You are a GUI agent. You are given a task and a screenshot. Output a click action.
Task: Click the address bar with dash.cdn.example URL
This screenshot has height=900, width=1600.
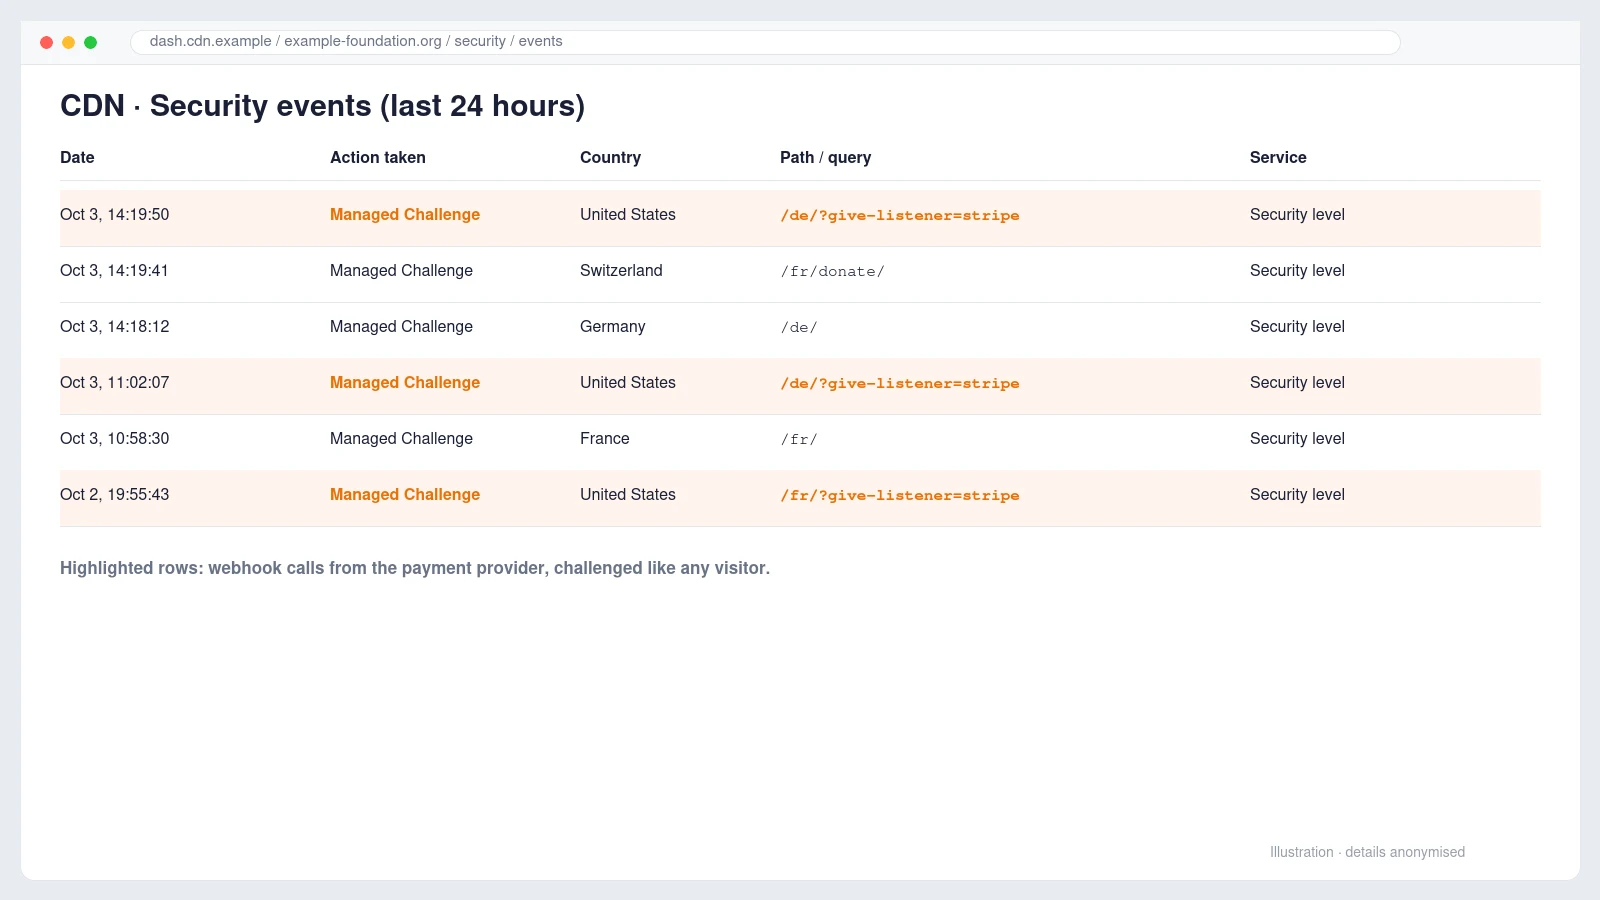[x=765, y=42]
